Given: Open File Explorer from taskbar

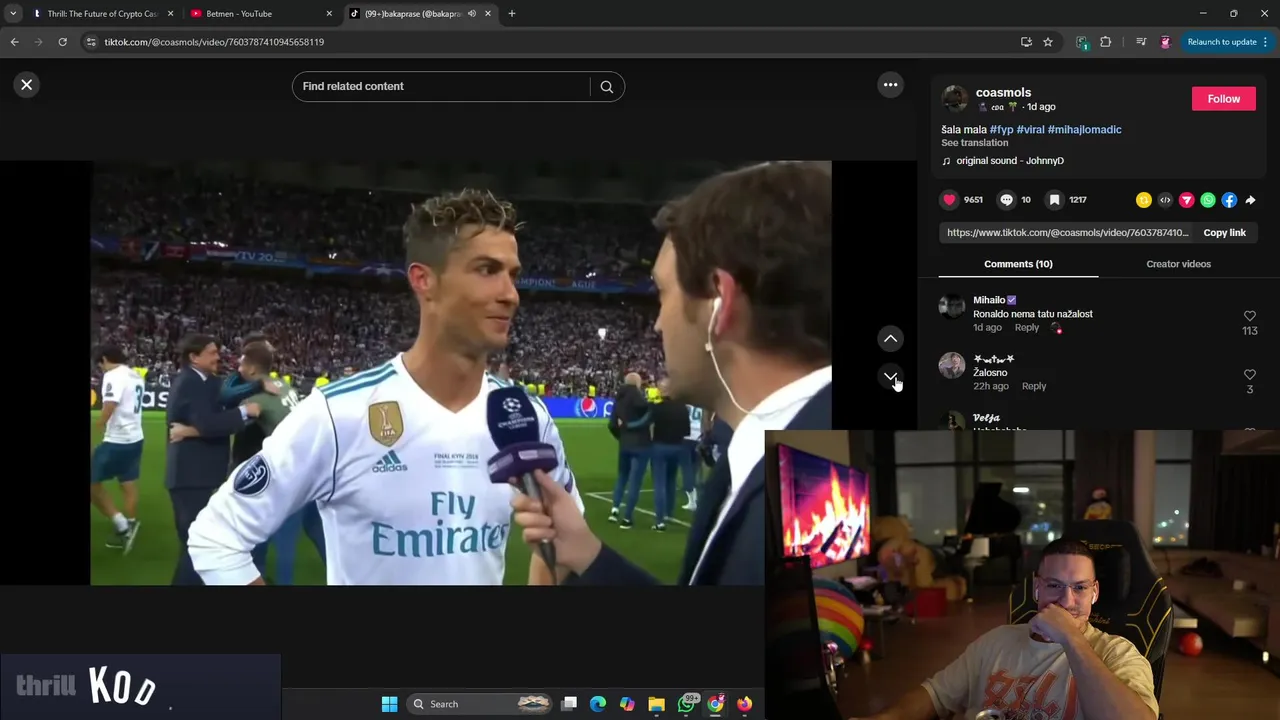Looking at the screenshot, I should pos(656,704).
